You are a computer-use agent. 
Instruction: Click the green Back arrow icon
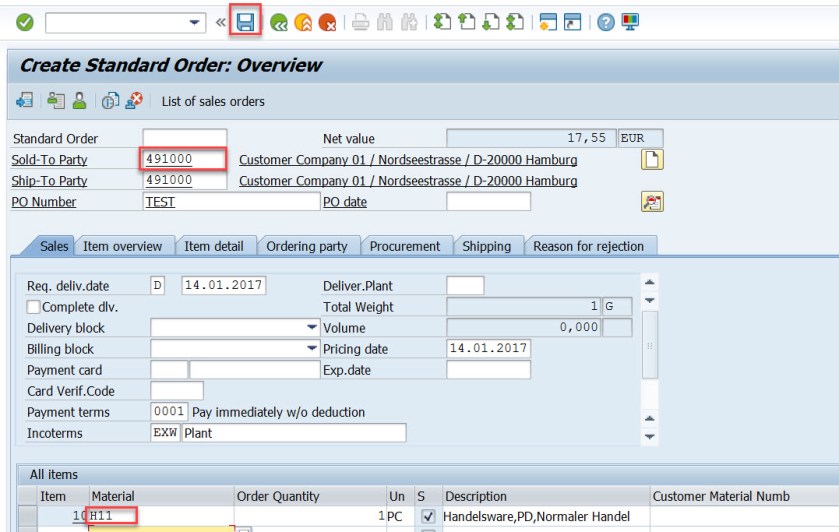(x=279, y=22)
